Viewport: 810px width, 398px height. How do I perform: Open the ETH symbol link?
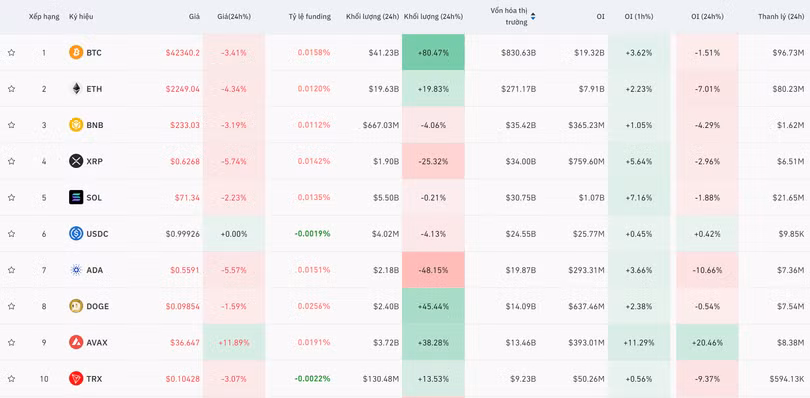point(94,89)
